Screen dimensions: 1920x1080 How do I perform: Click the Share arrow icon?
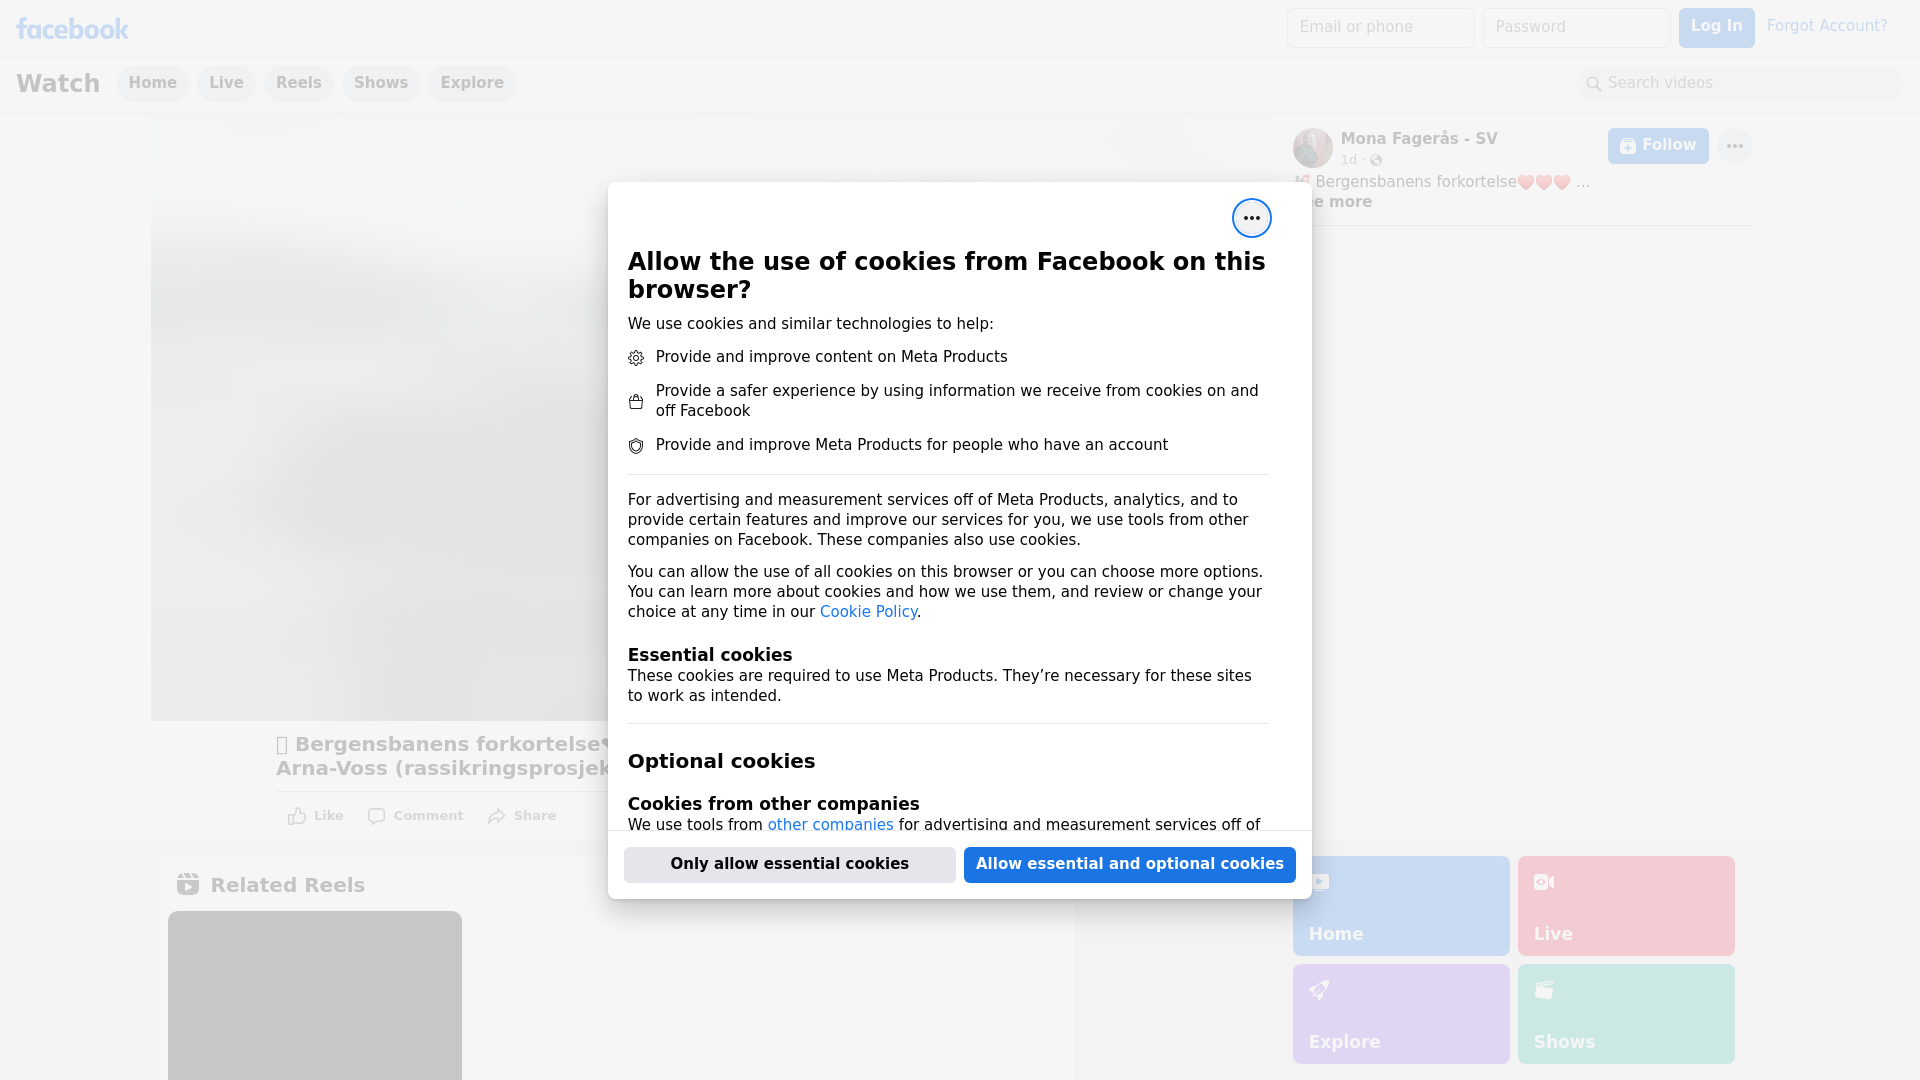pyautogui.click(x=497, y=816)
